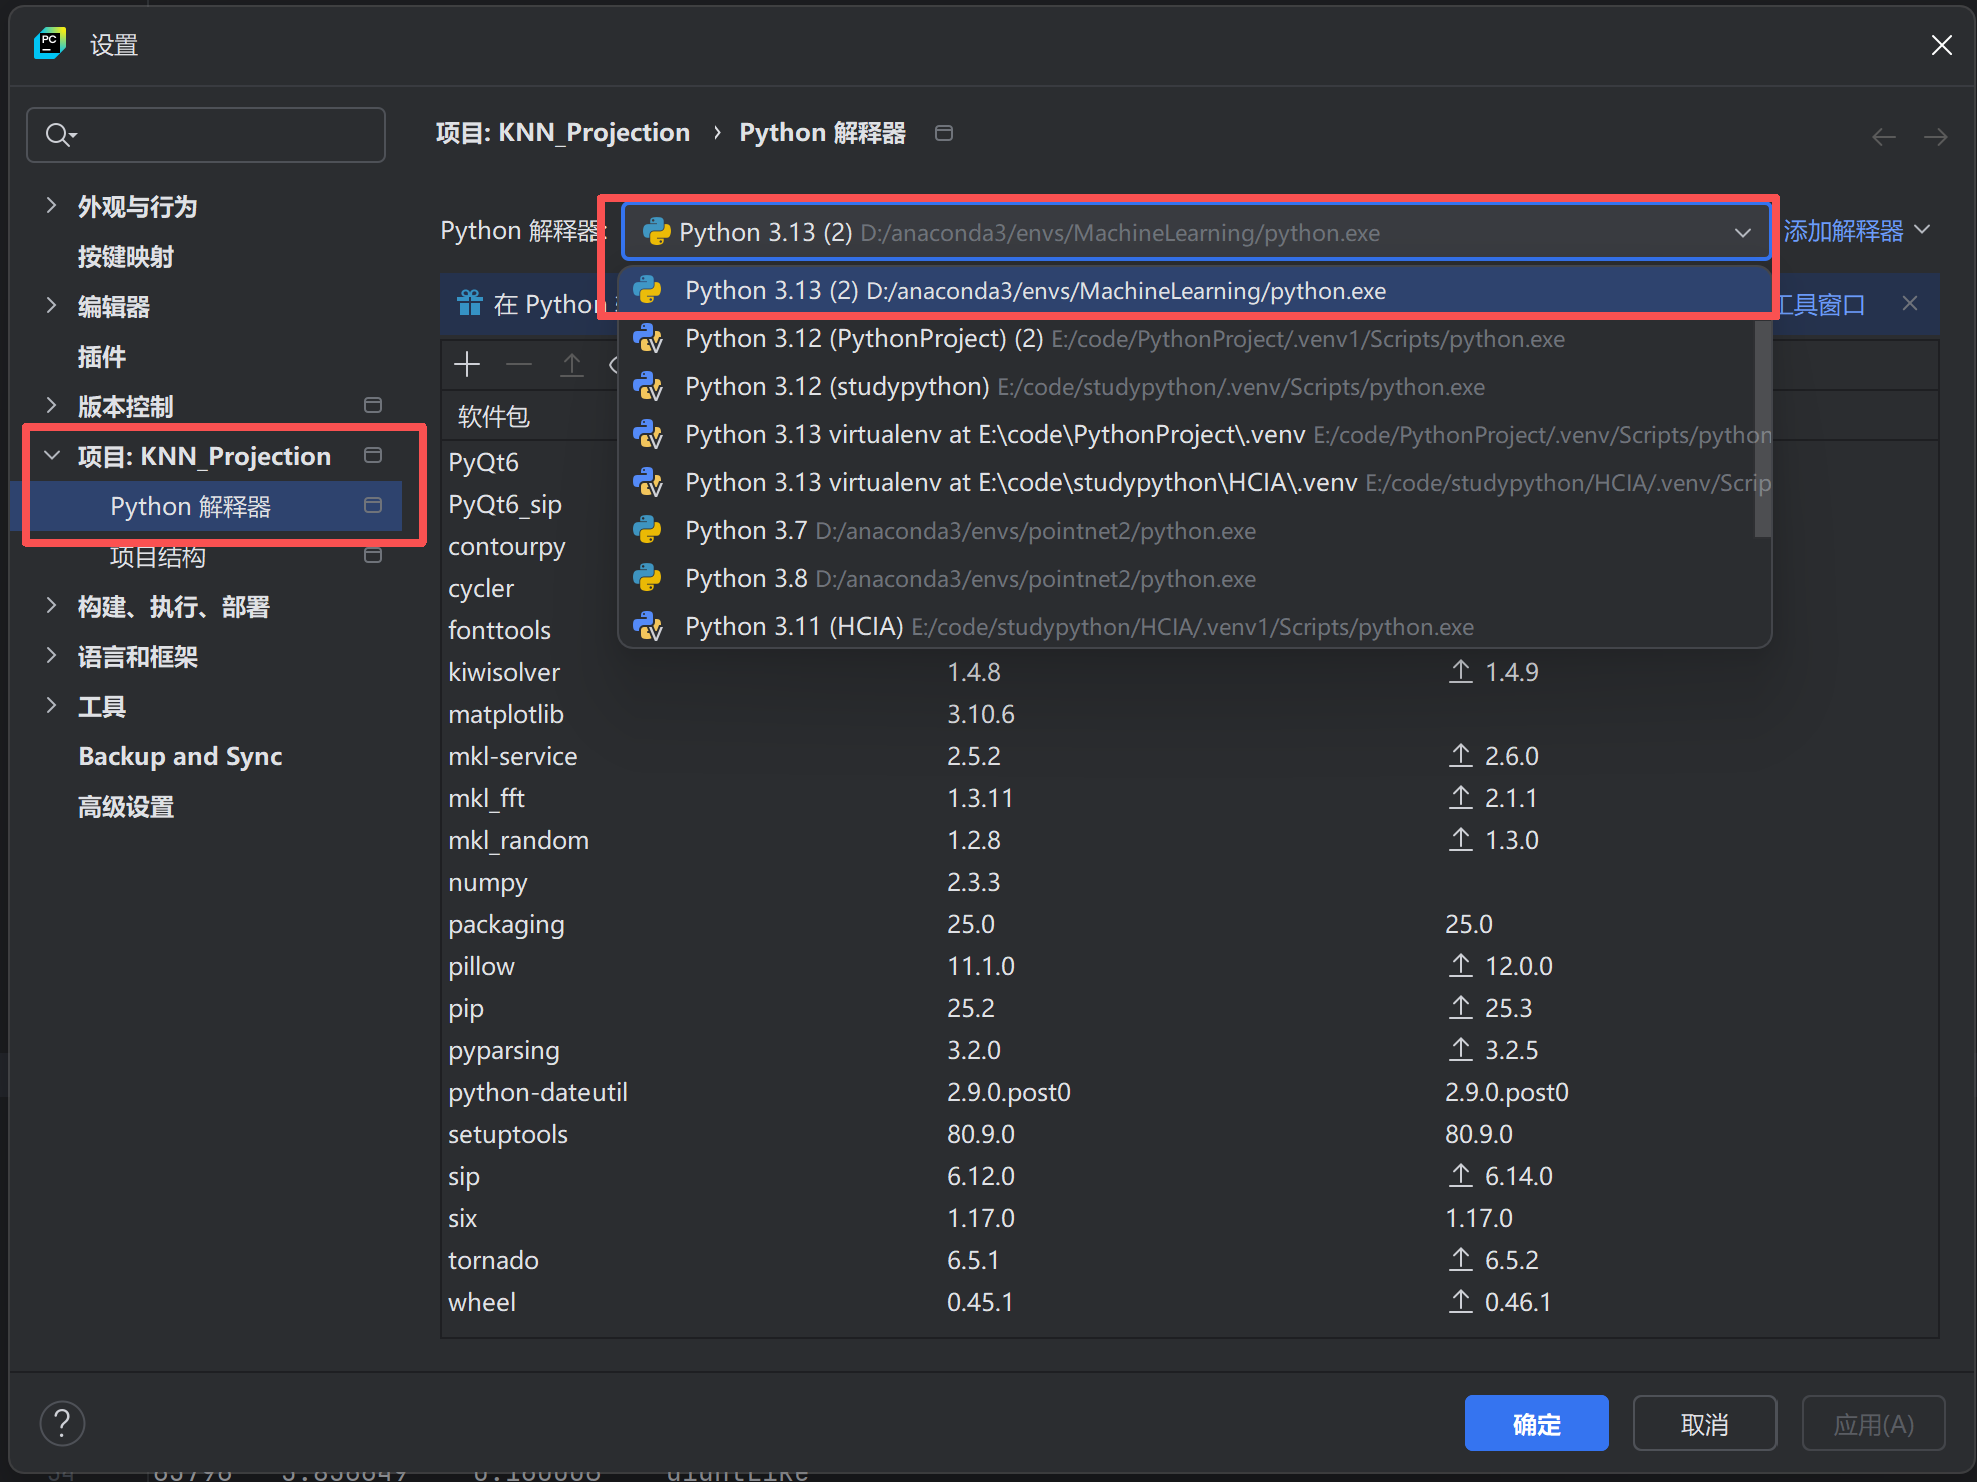
Task: Click the upgrade arrow icon next to pillow
Action: pyautogui.click(x=1460, y=965)
